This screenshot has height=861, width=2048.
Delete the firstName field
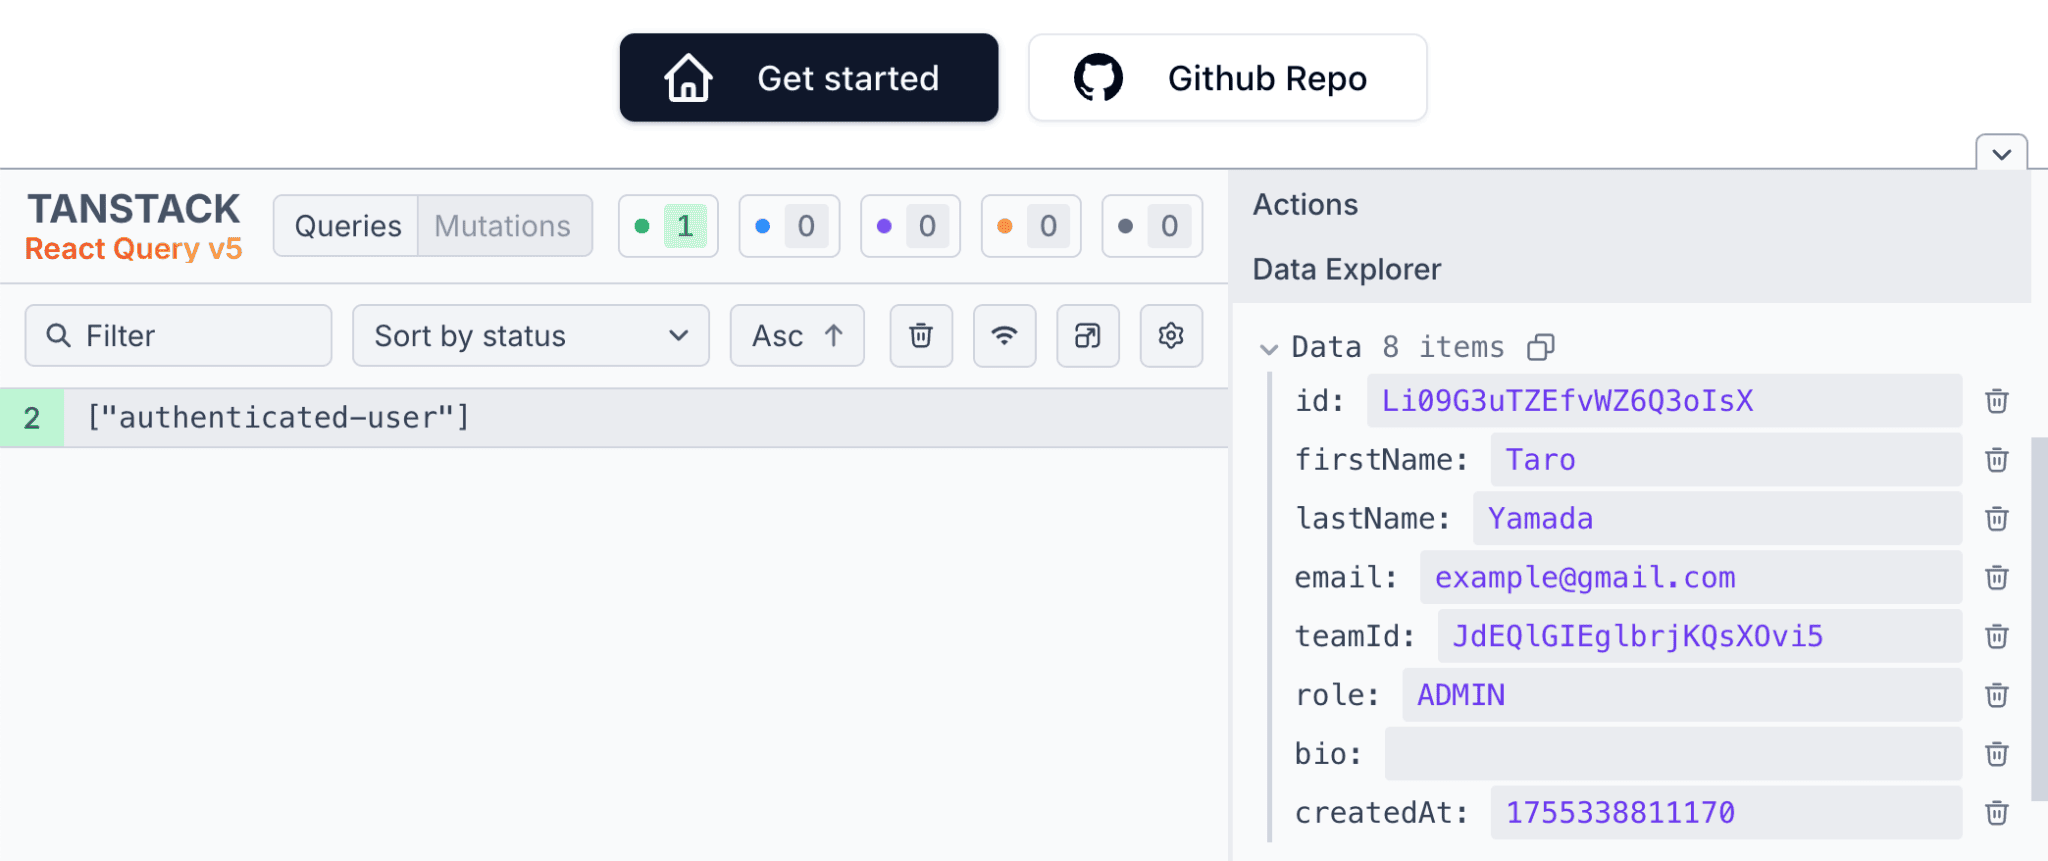point(1996,460)
